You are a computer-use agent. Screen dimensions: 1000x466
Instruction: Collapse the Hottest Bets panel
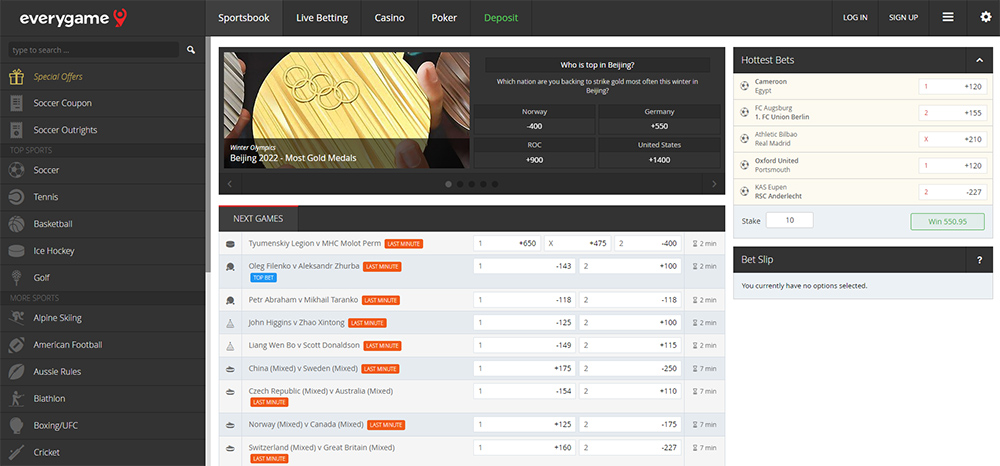pyautogui.click(x=979, y=60)
